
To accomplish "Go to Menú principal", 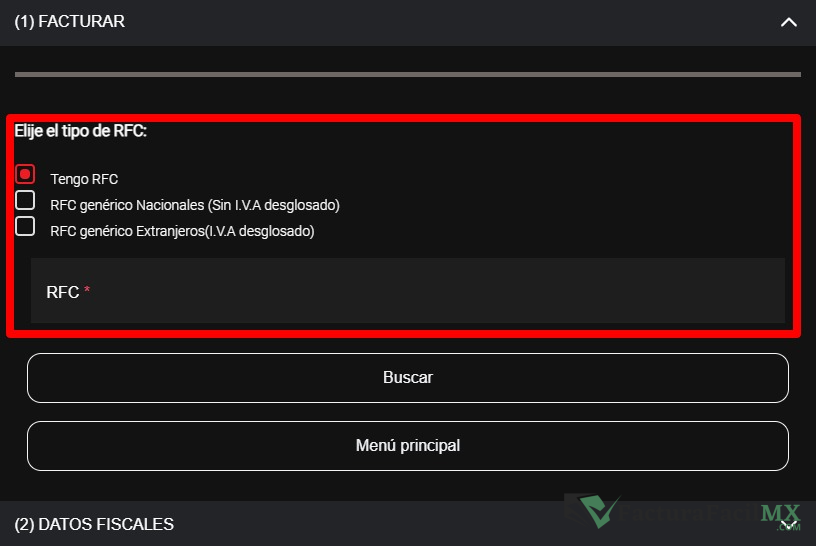I will pos(408,446).
